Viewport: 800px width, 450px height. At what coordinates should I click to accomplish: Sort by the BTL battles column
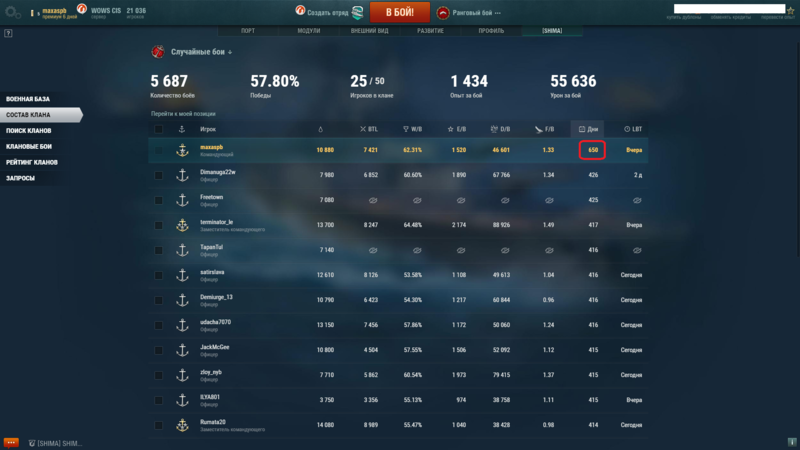coord(369,129)
